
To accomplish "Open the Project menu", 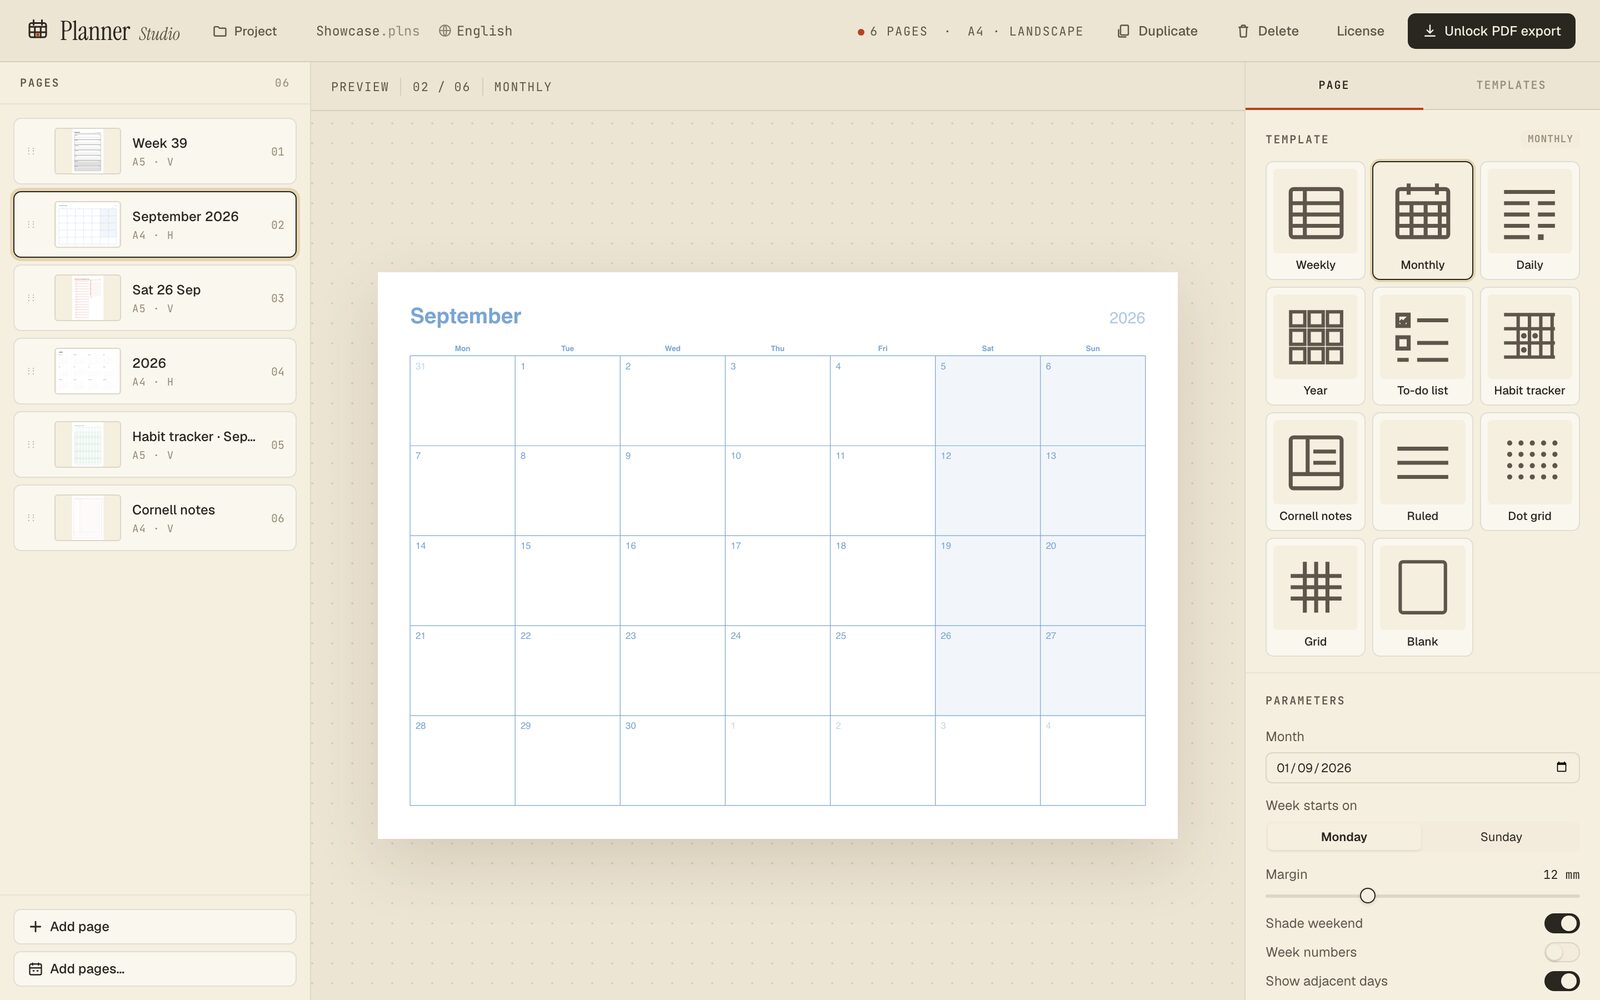I will (x=245, y=31).
